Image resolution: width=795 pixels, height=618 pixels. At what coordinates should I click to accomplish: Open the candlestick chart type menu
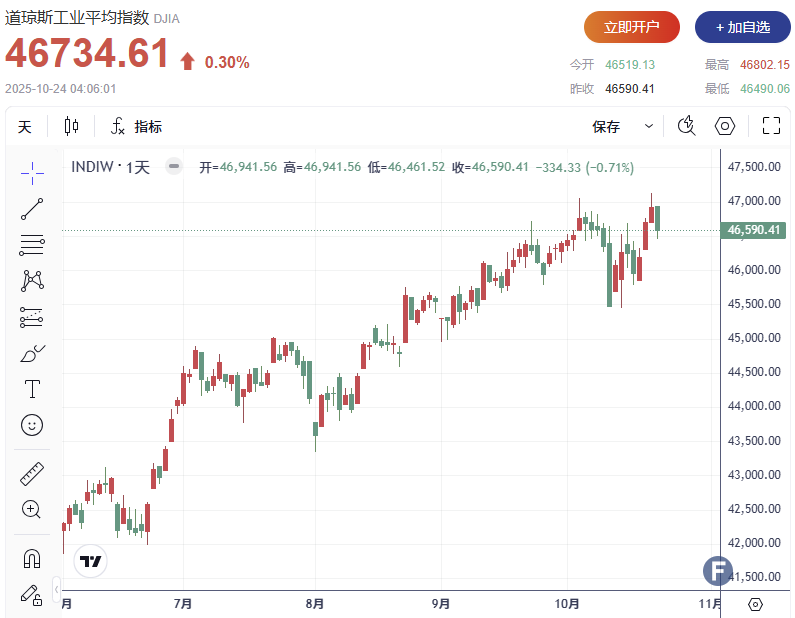click(71, 127)
